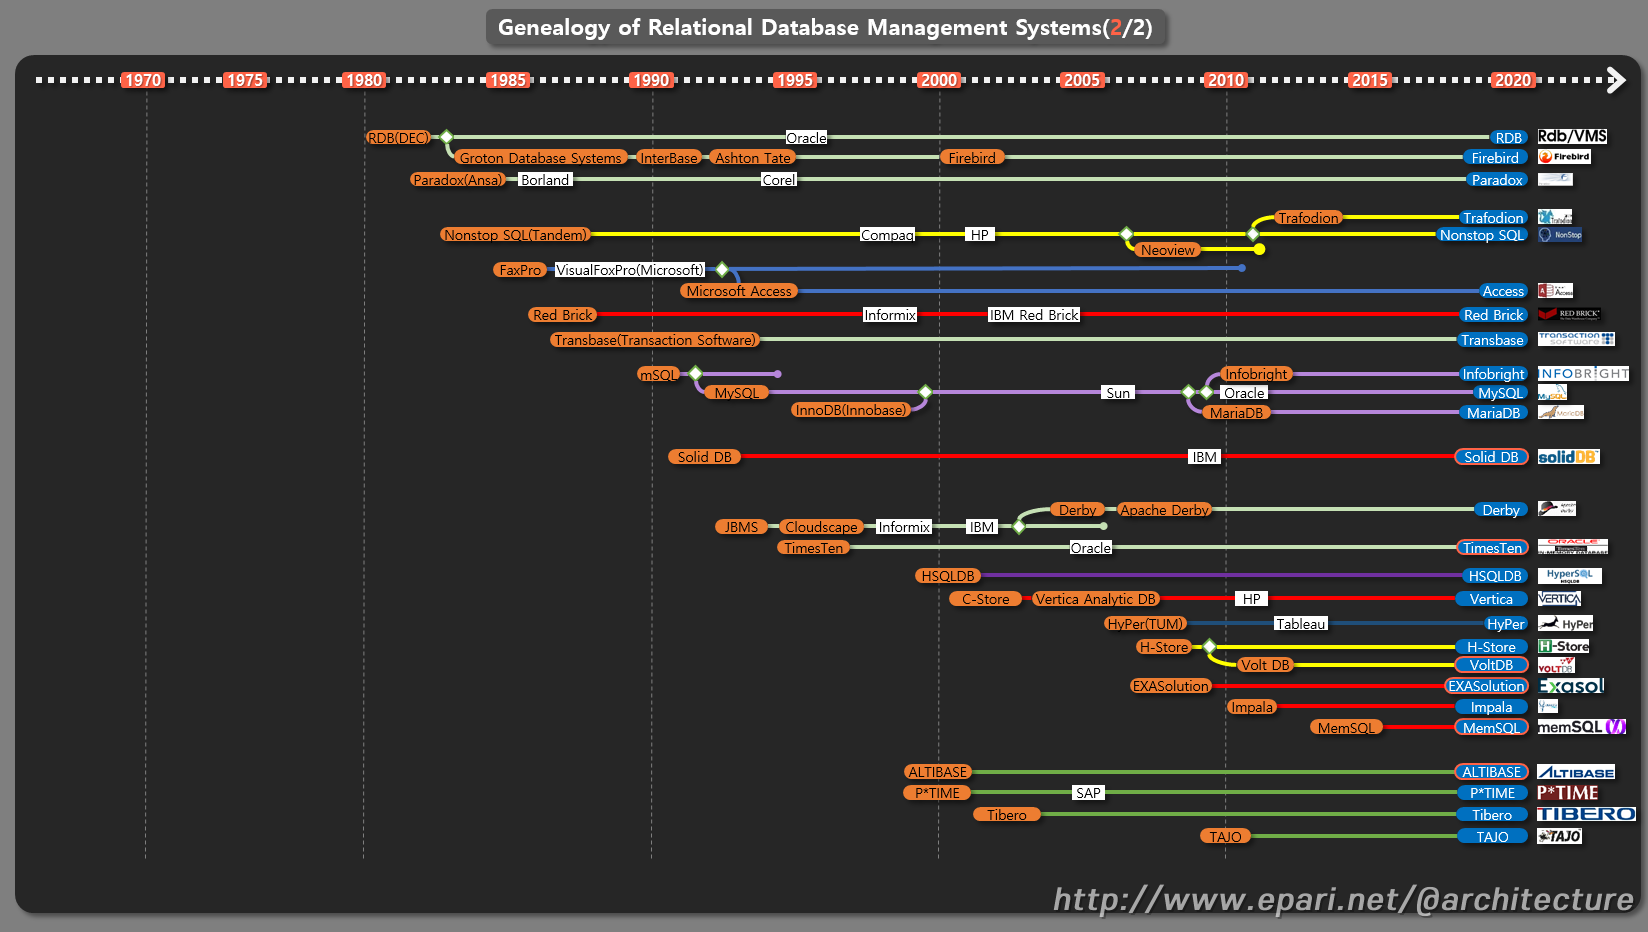Viewport: 1648px width, 932px height.
Task: Click the blue Firebird end label
Action: pyautogui.click(x=1495, y=158)
